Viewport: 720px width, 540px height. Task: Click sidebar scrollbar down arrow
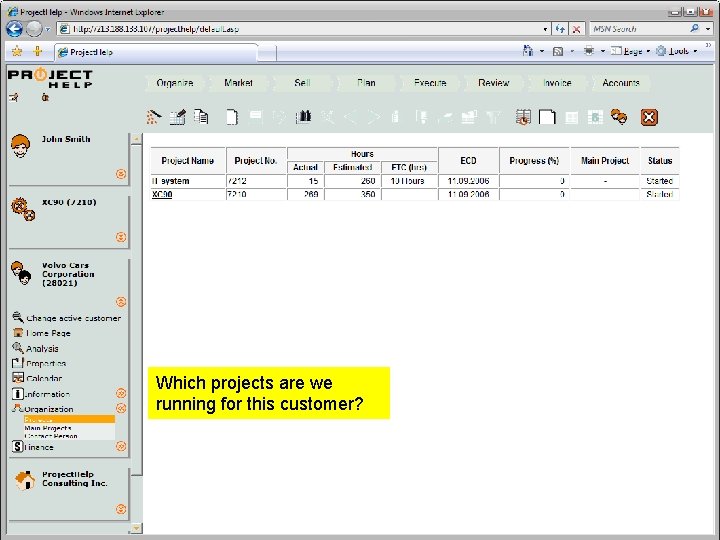pos(136,528)
